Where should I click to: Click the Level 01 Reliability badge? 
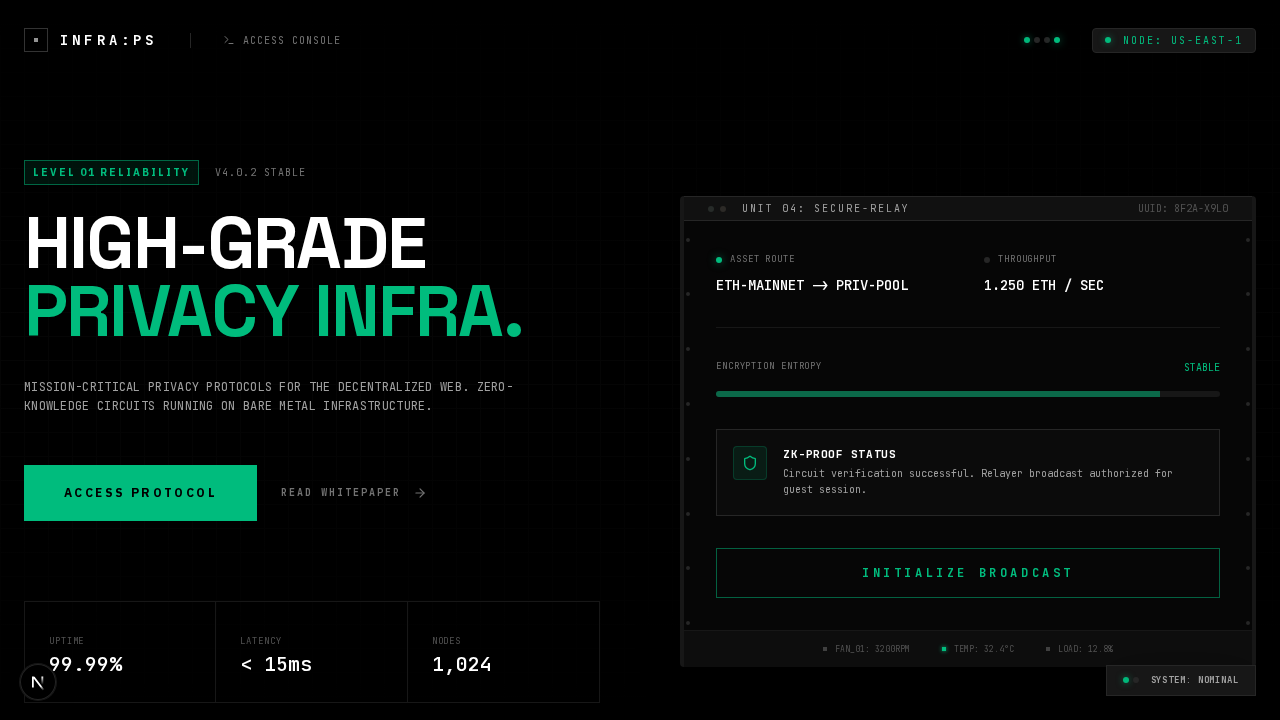(x=111, y=173)
